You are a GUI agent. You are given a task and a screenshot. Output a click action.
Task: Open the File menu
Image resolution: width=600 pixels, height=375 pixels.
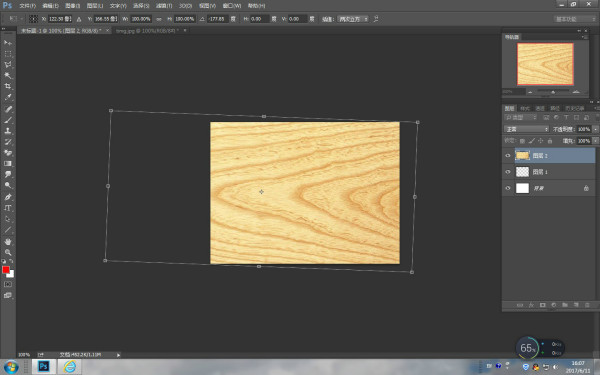click(28, 6)
